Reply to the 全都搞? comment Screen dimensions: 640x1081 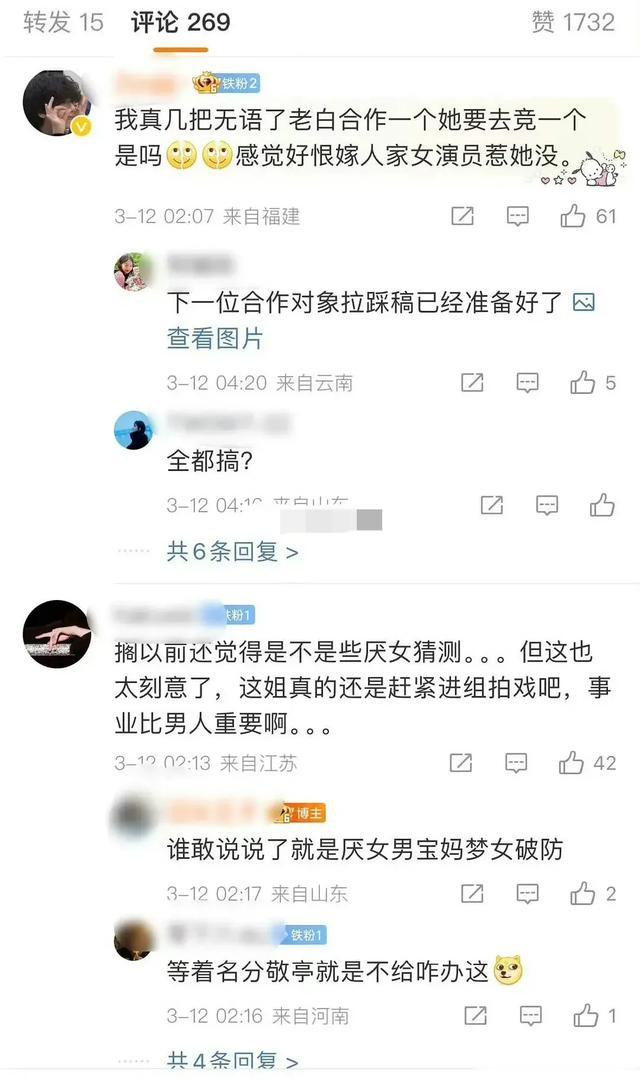[547, 505]
